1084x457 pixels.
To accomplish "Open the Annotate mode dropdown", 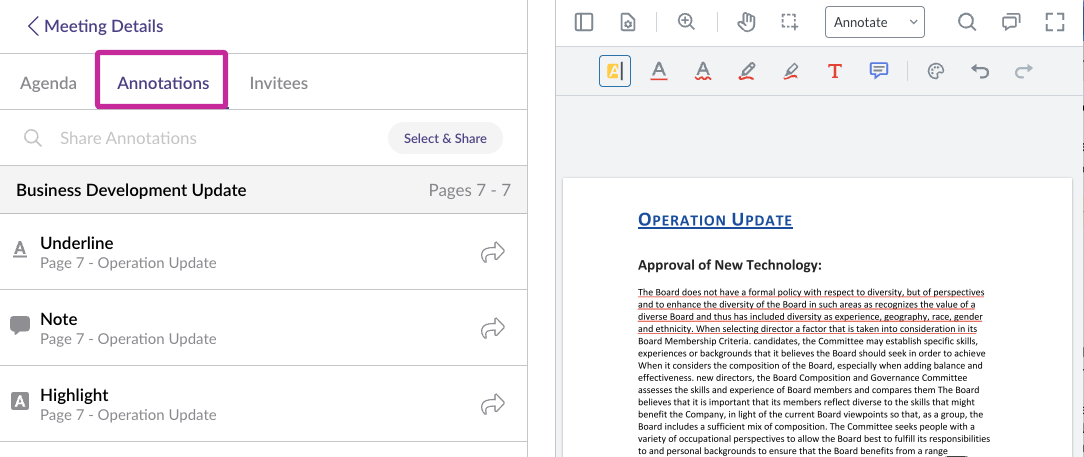I will 875,22.
